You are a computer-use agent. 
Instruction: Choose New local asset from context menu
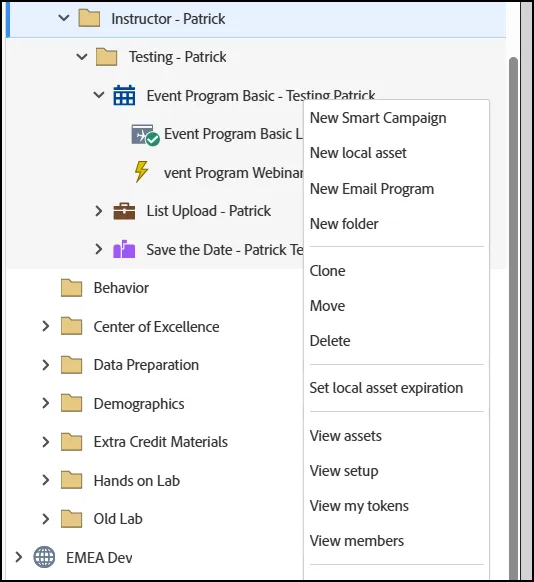coord(358,153)
